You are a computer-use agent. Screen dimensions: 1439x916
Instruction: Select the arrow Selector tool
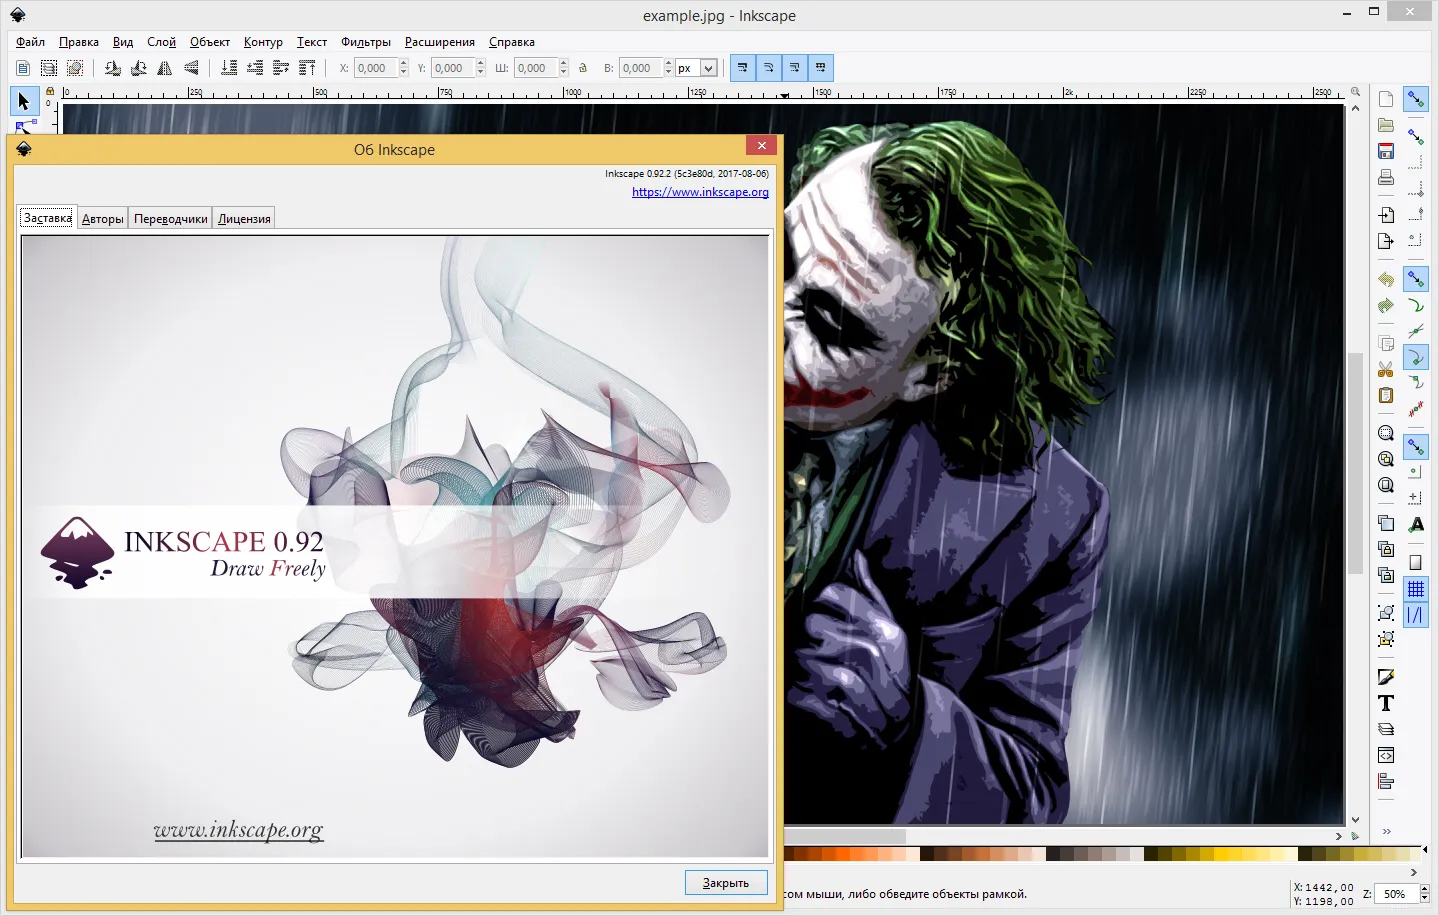coord(24,101)
